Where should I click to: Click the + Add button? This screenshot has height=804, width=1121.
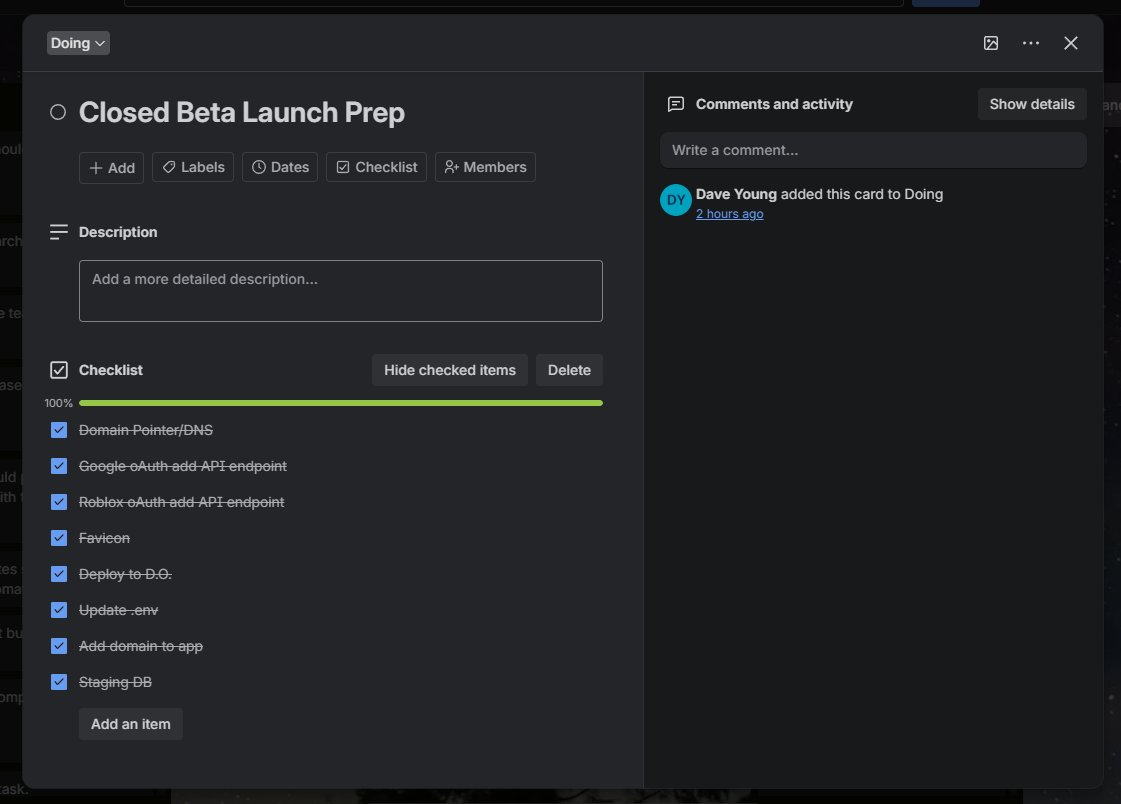click(112, 167)
